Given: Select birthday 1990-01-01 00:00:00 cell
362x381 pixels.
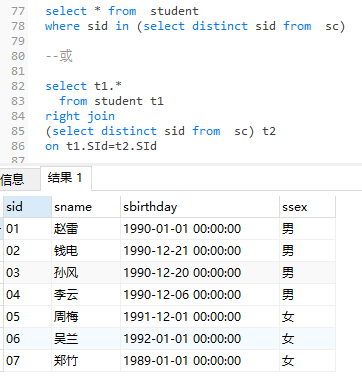Looking at the screenshot, I should tap(200, 229).
